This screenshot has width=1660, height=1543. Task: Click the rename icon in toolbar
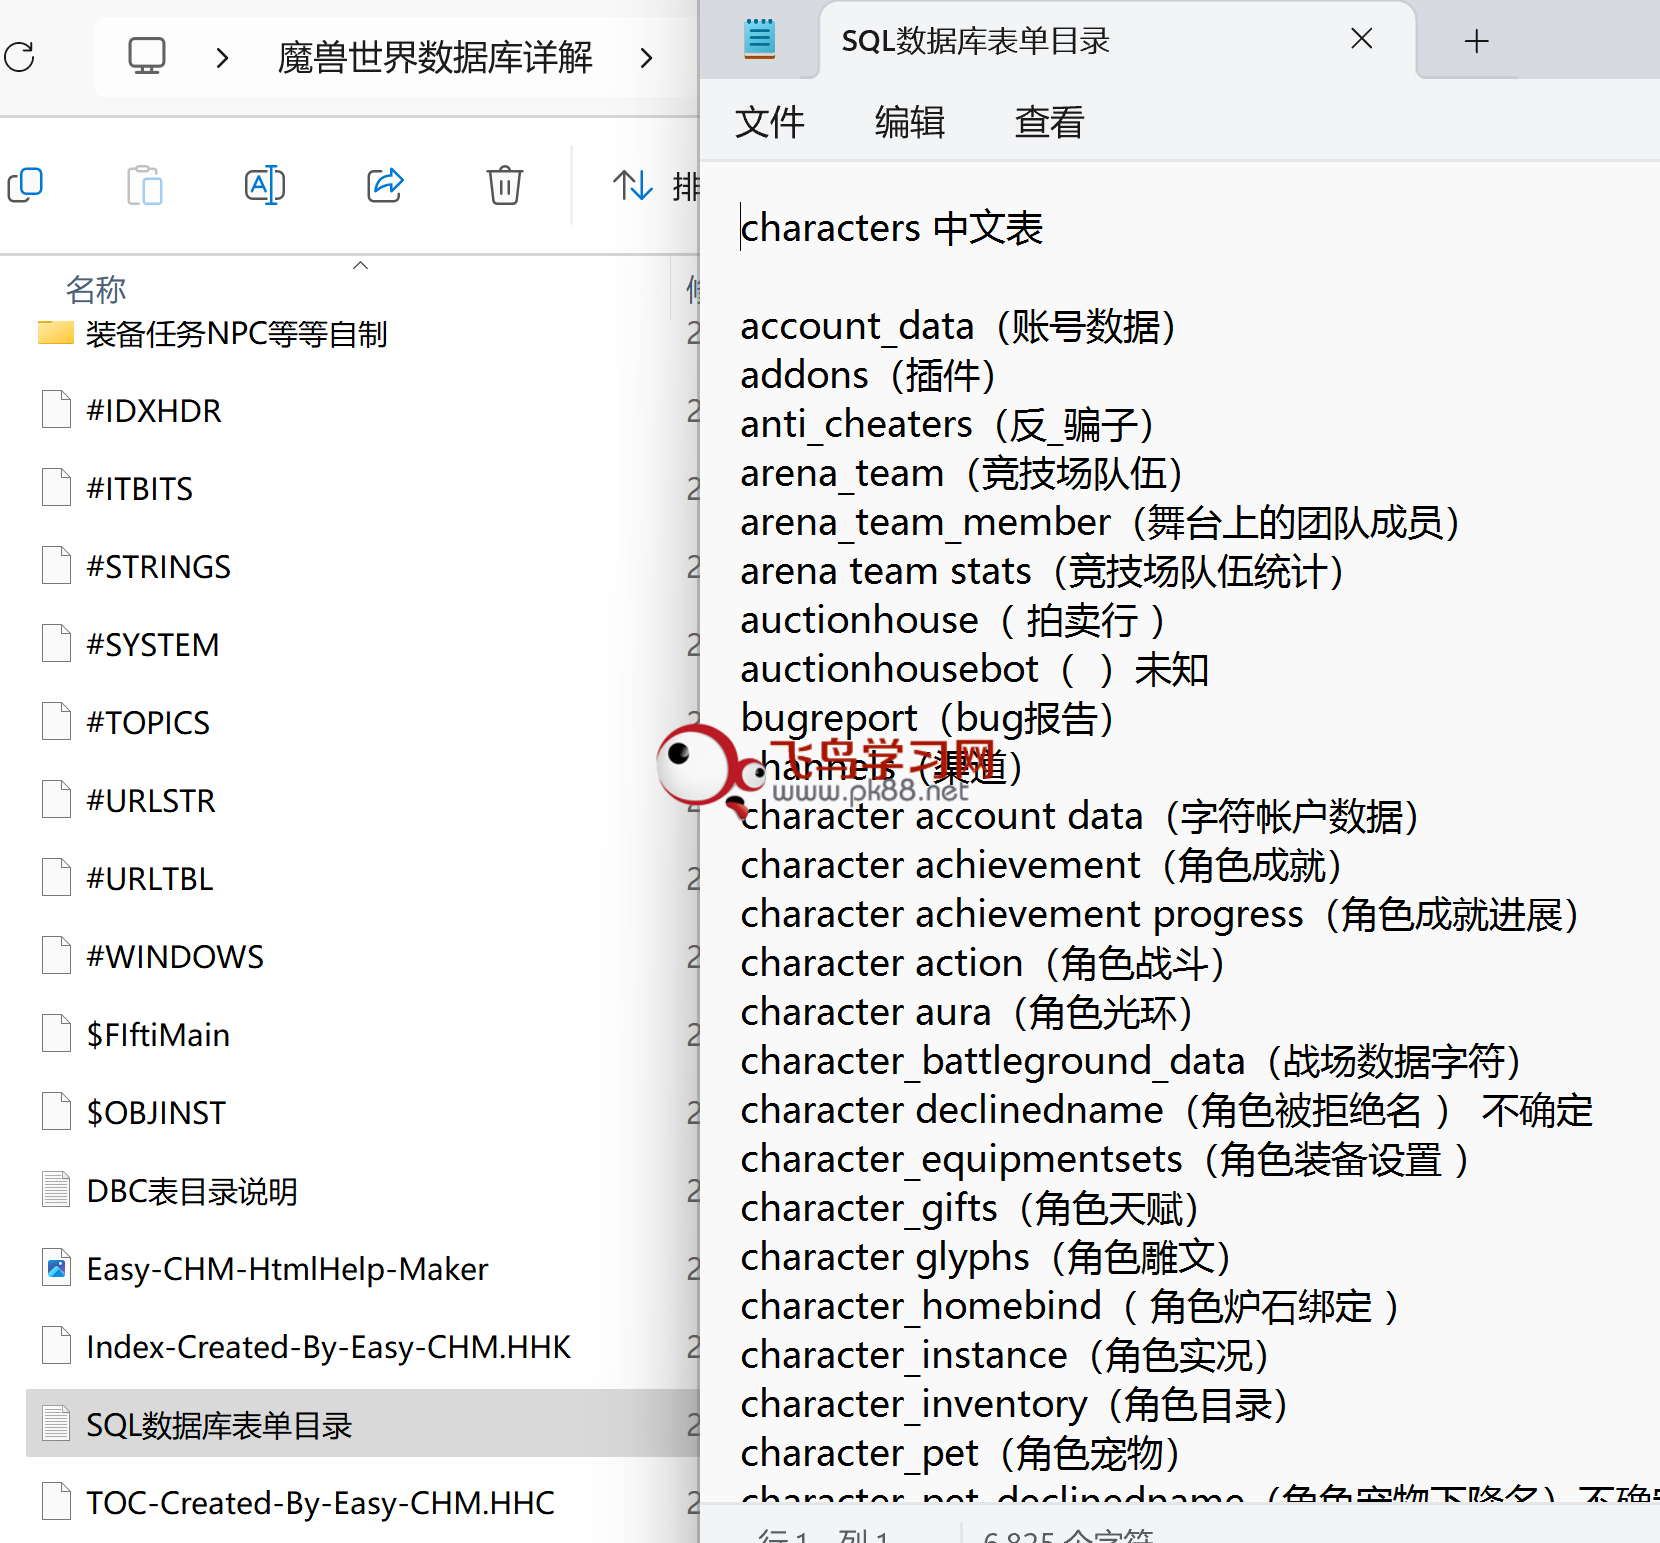coord(265,185)
